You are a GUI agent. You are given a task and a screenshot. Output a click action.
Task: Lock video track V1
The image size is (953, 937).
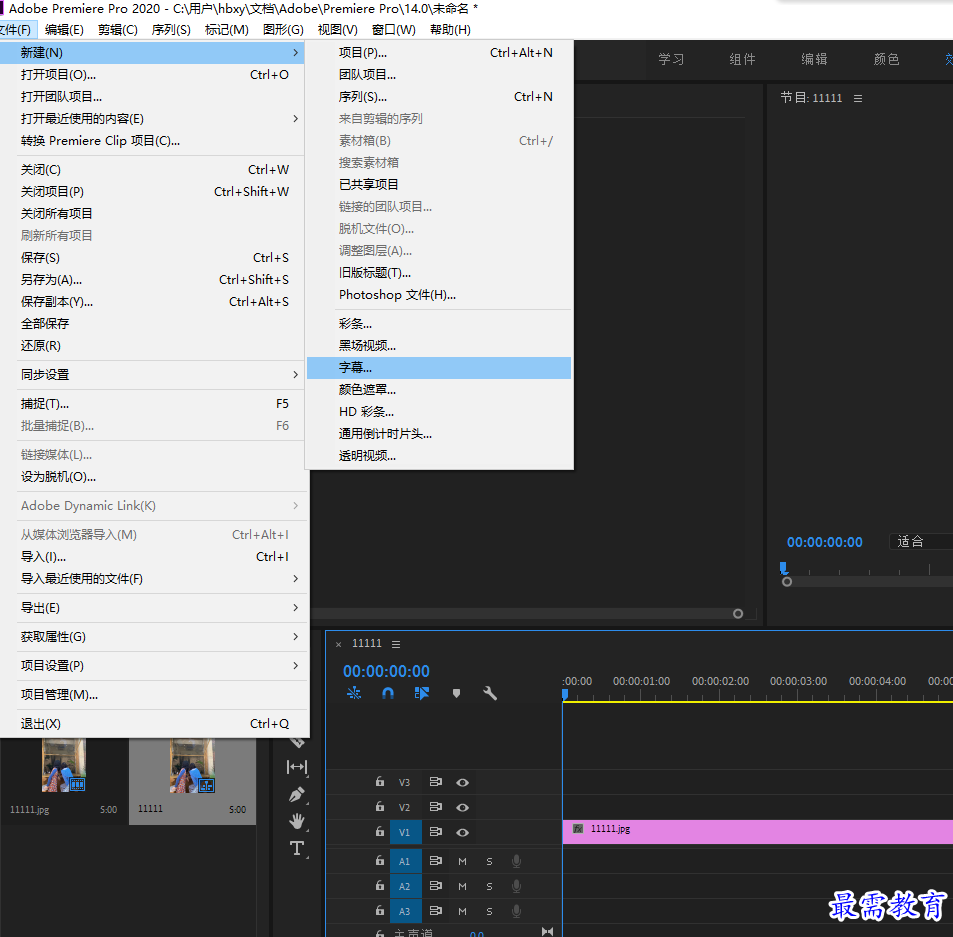380,831
